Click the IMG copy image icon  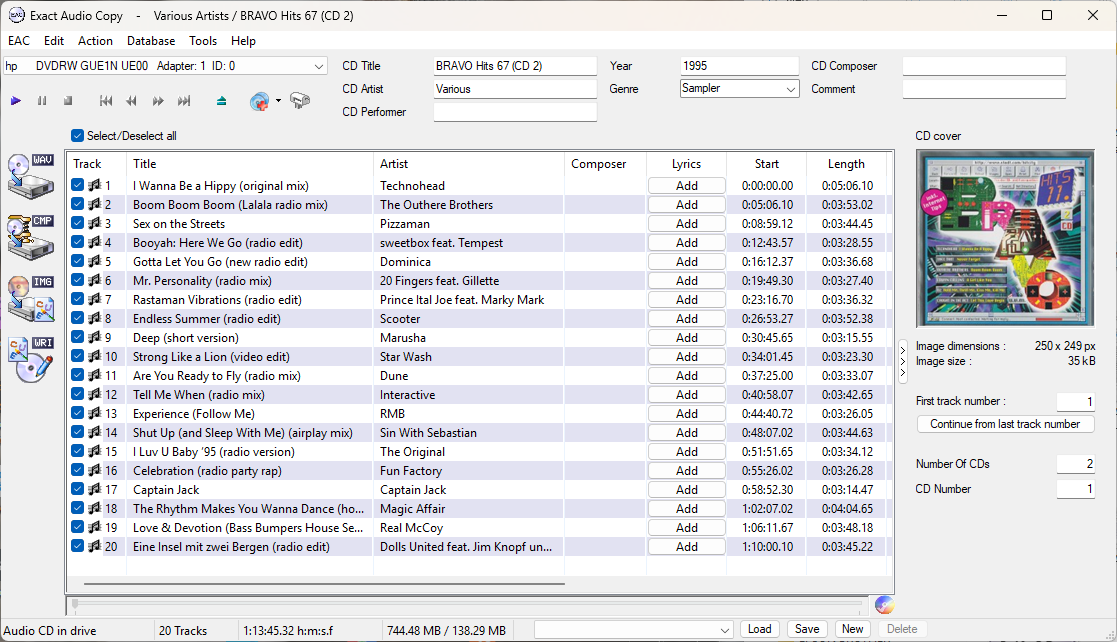(x=30, y=298)
